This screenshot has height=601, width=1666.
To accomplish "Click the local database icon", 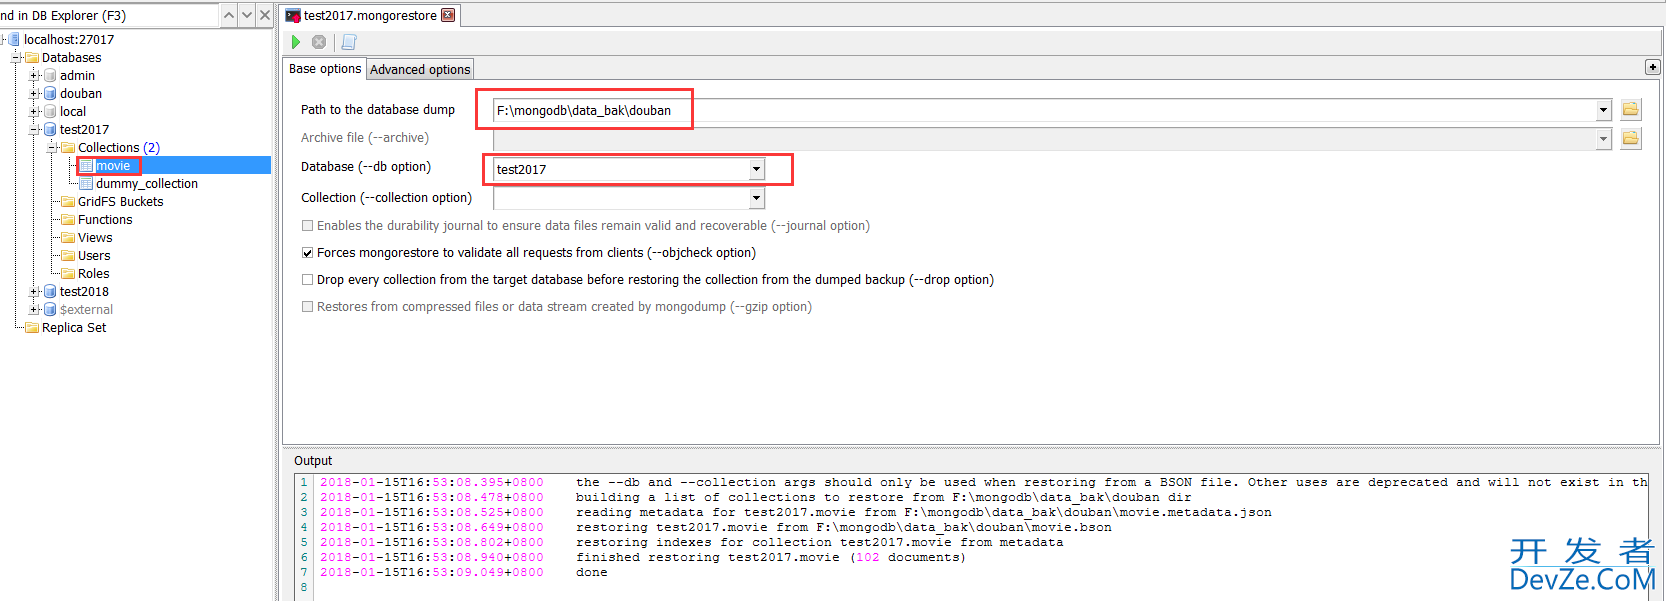I will 50,112.
